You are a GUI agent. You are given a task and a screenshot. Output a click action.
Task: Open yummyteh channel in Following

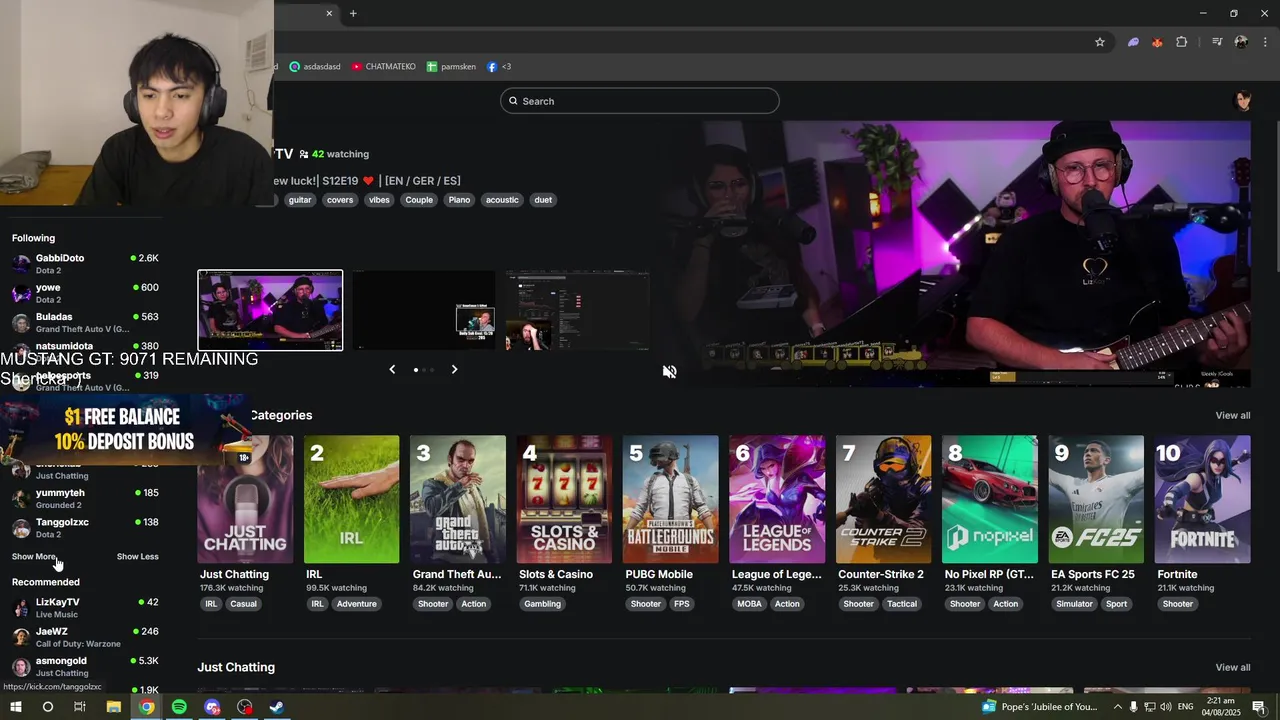(x=85, y=498)
